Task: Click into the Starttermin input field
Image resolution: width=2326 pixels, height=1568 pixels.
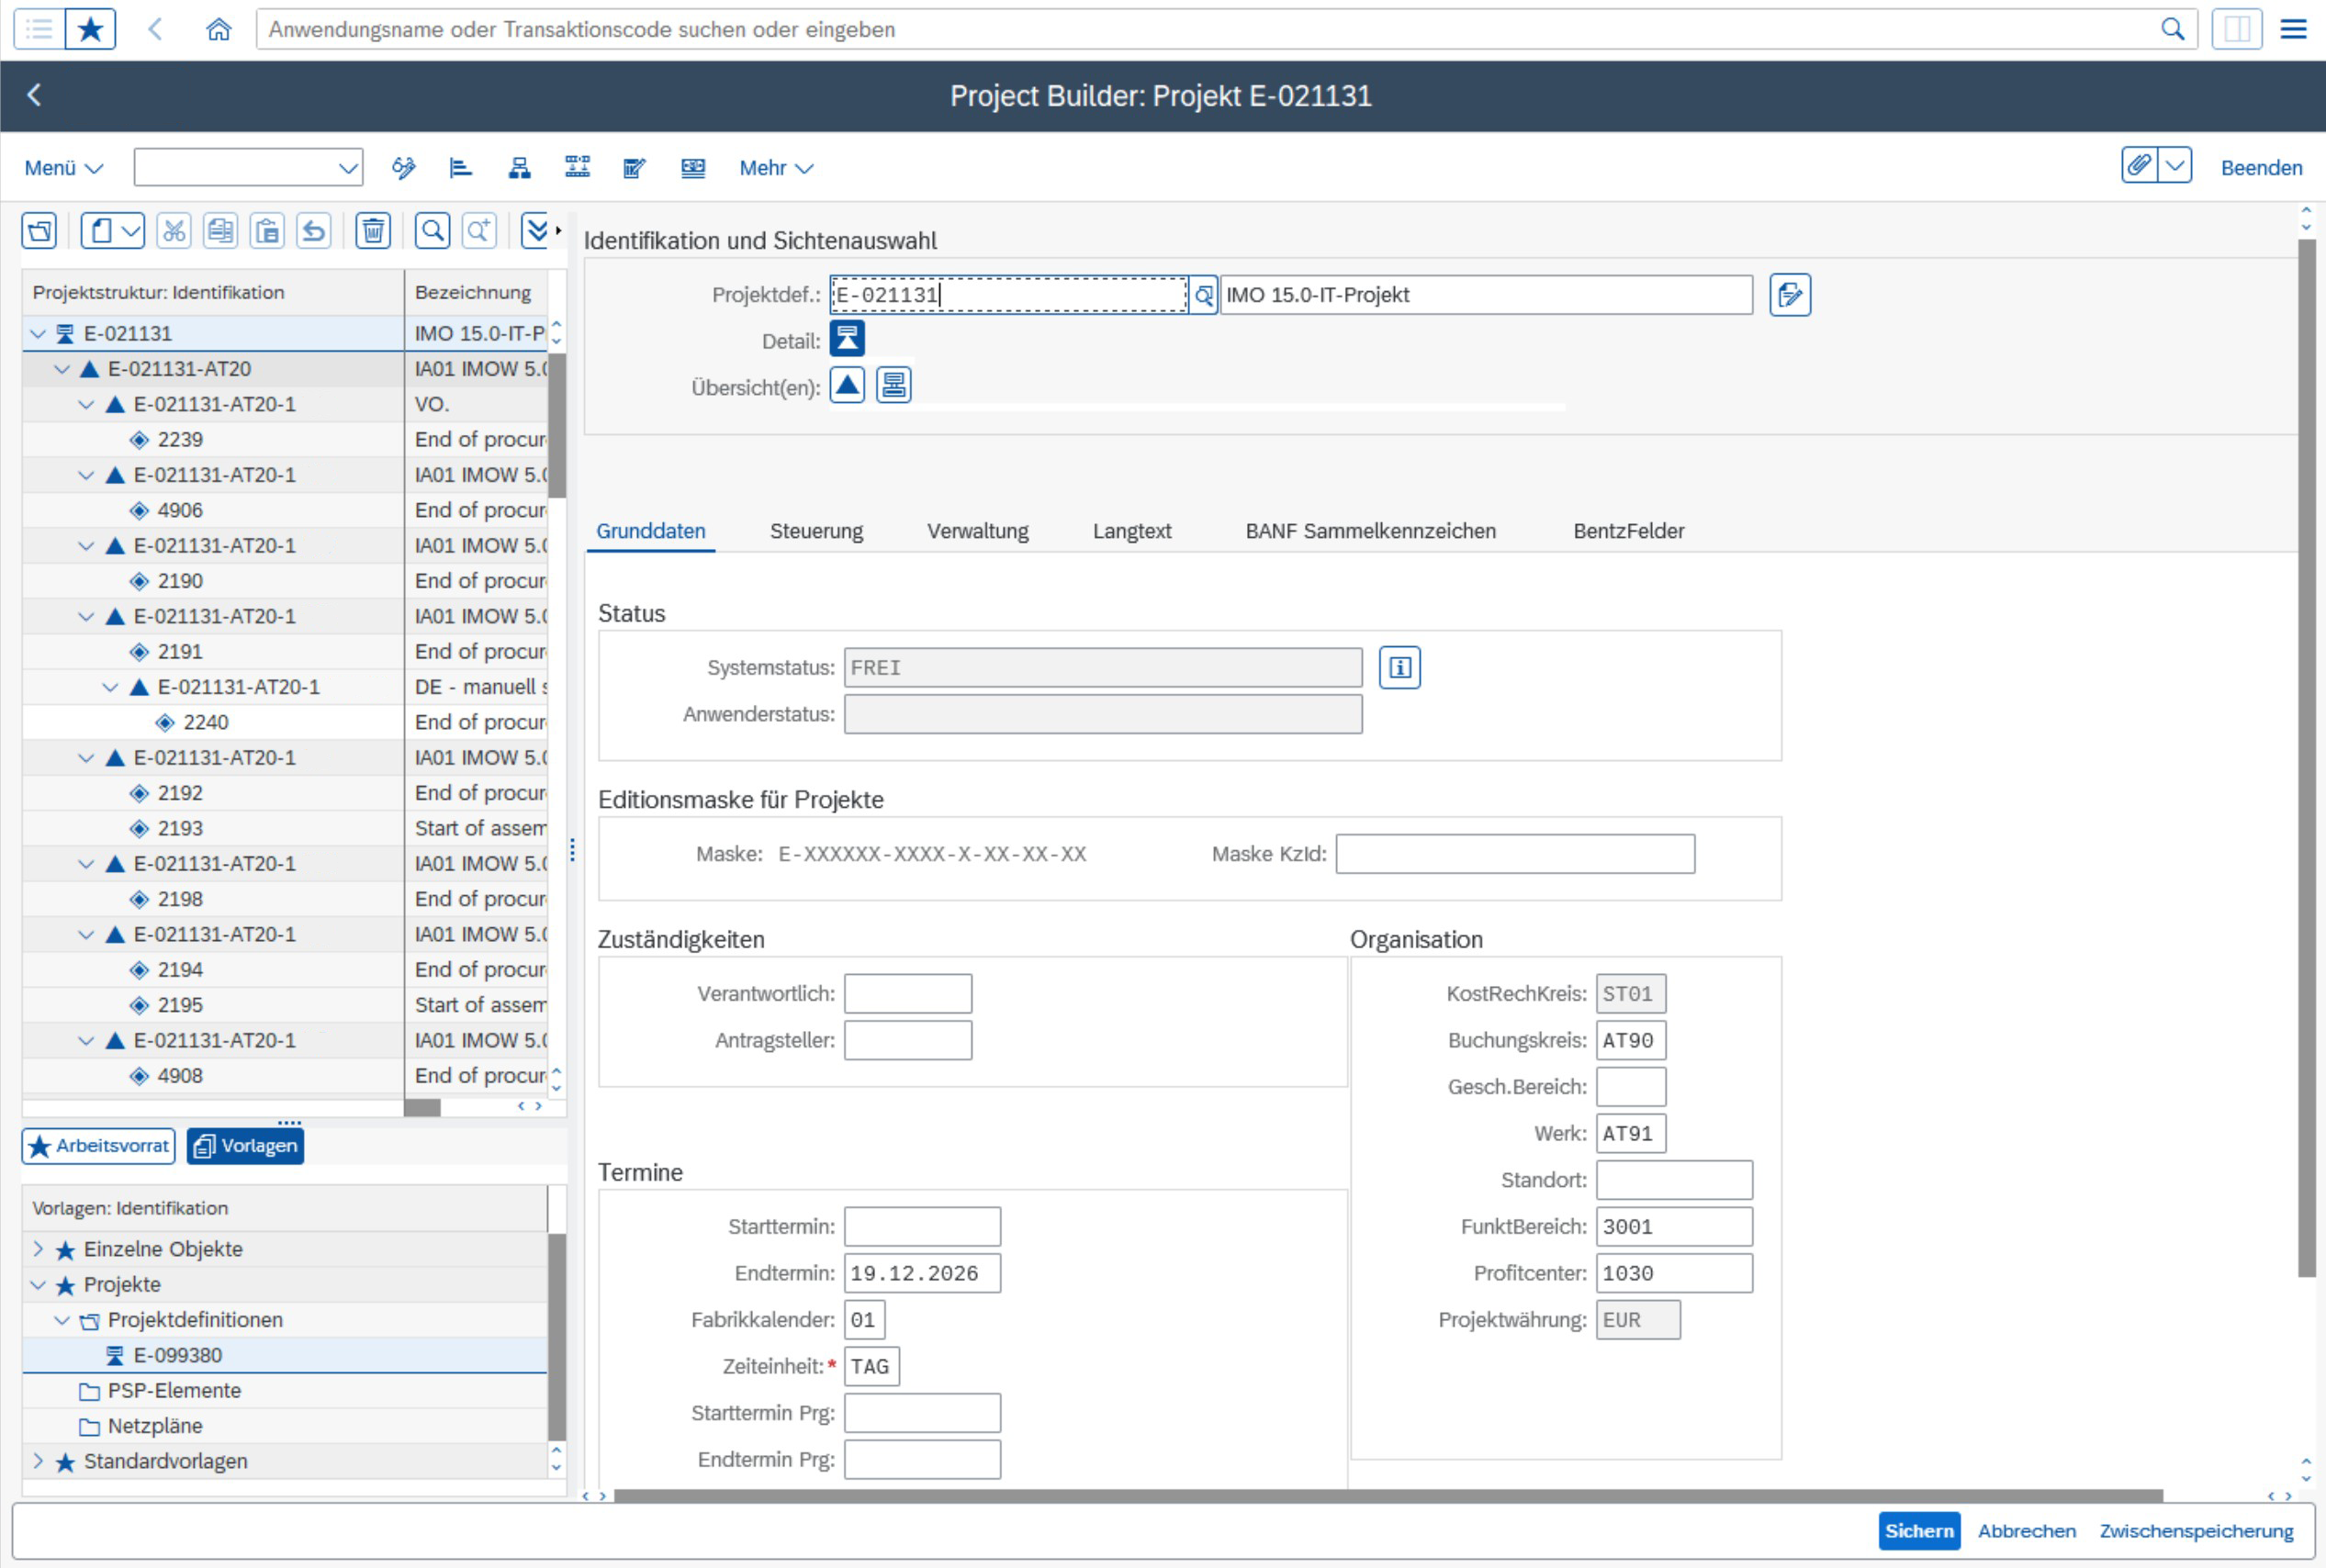Action: 922,1226
